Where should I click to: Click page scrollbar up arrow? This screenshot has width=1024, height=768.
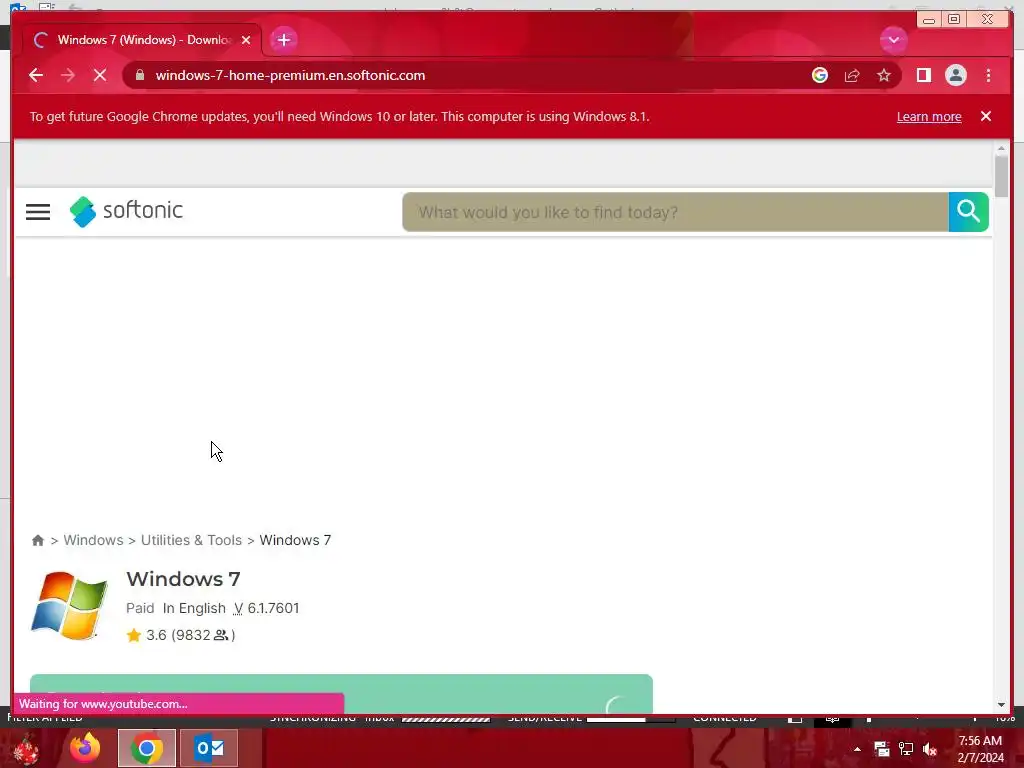(1001, 149)
